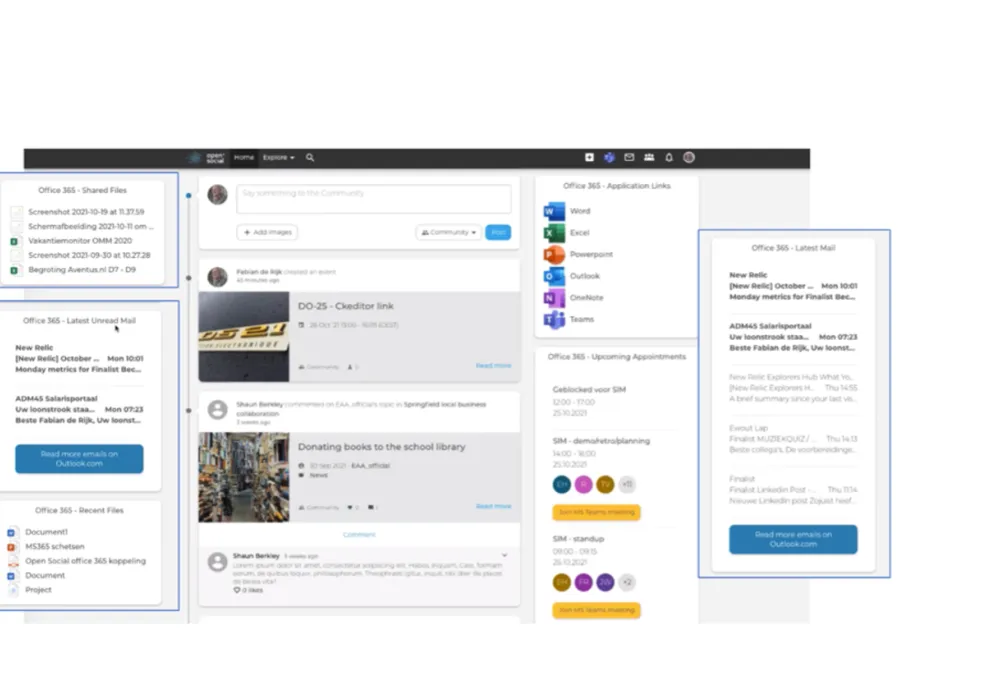
Task: Open notifications bell in top bar
Action: coord(669,158)
